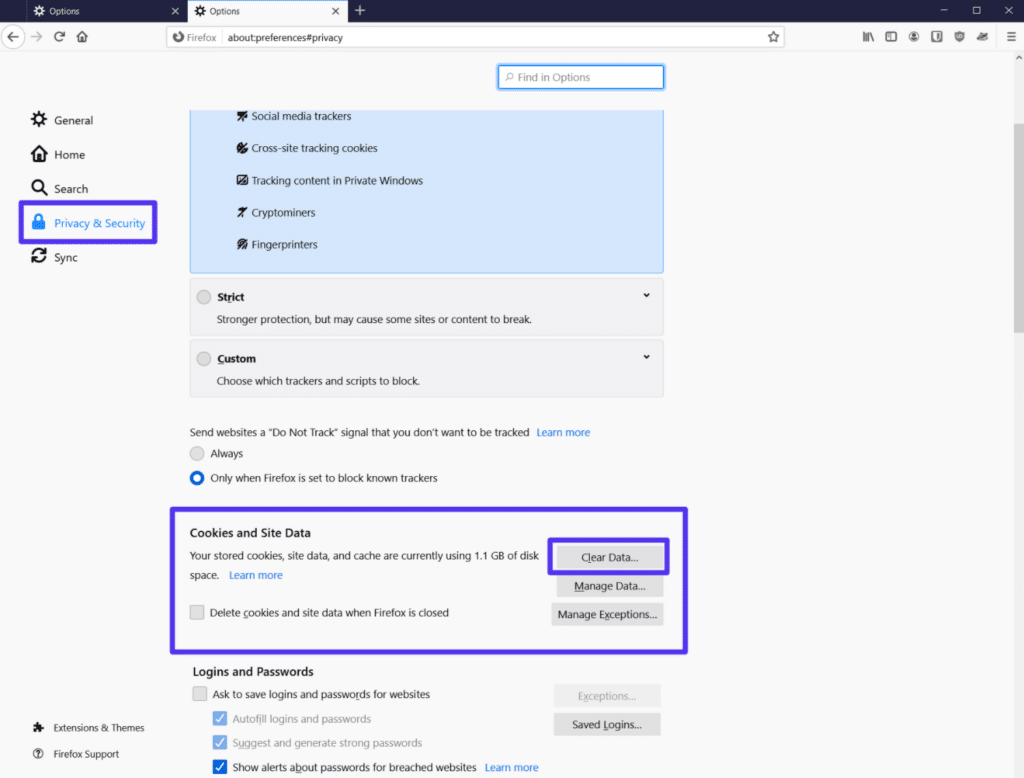Expand the Strict protection options

coord(646,295)
